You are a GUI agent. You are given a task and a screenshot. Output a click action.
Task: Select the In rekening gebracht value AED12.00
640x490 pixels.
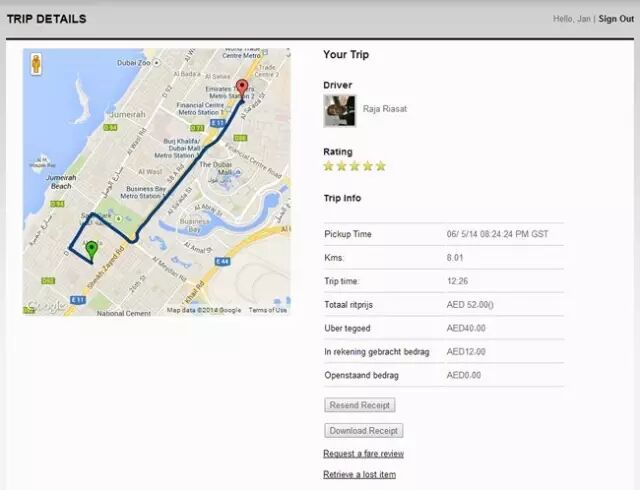pos(466,352)
